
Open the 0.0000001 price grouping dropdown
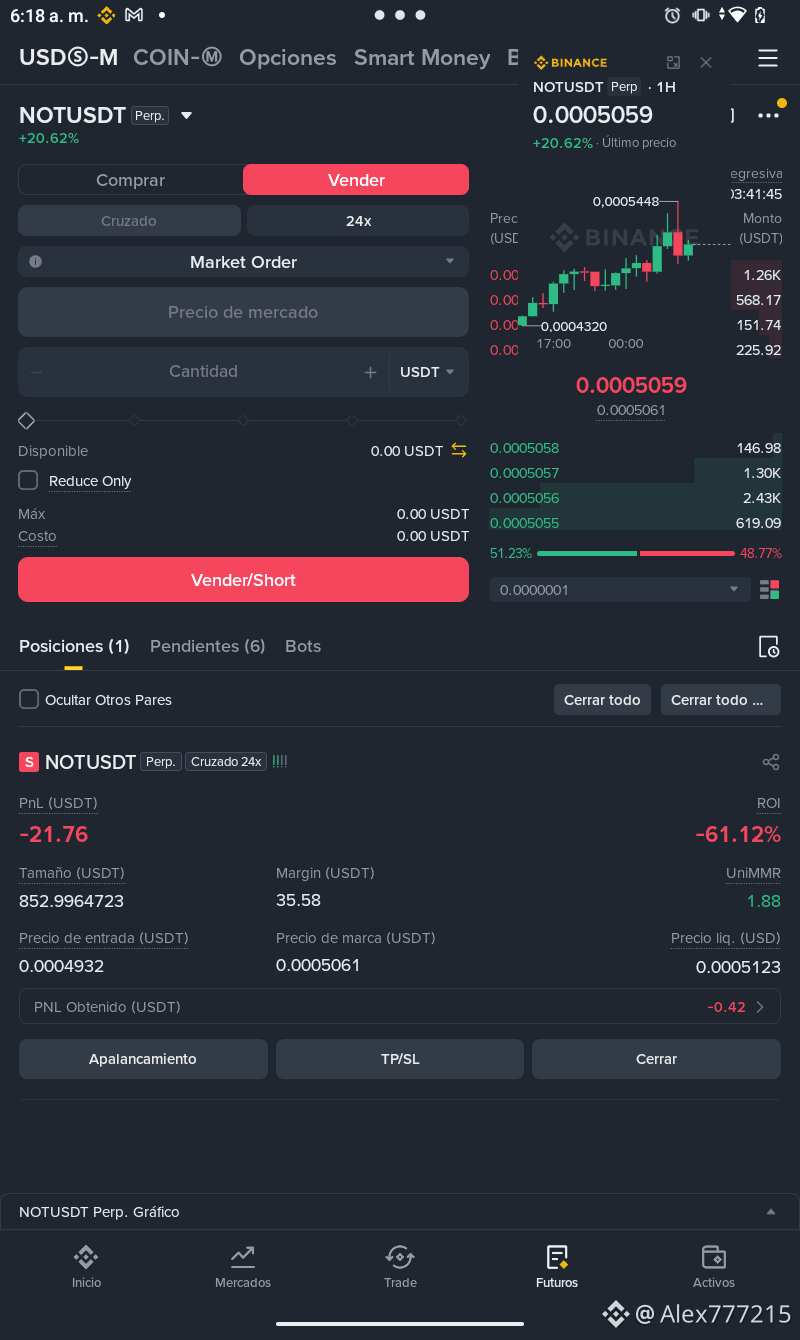620,590
